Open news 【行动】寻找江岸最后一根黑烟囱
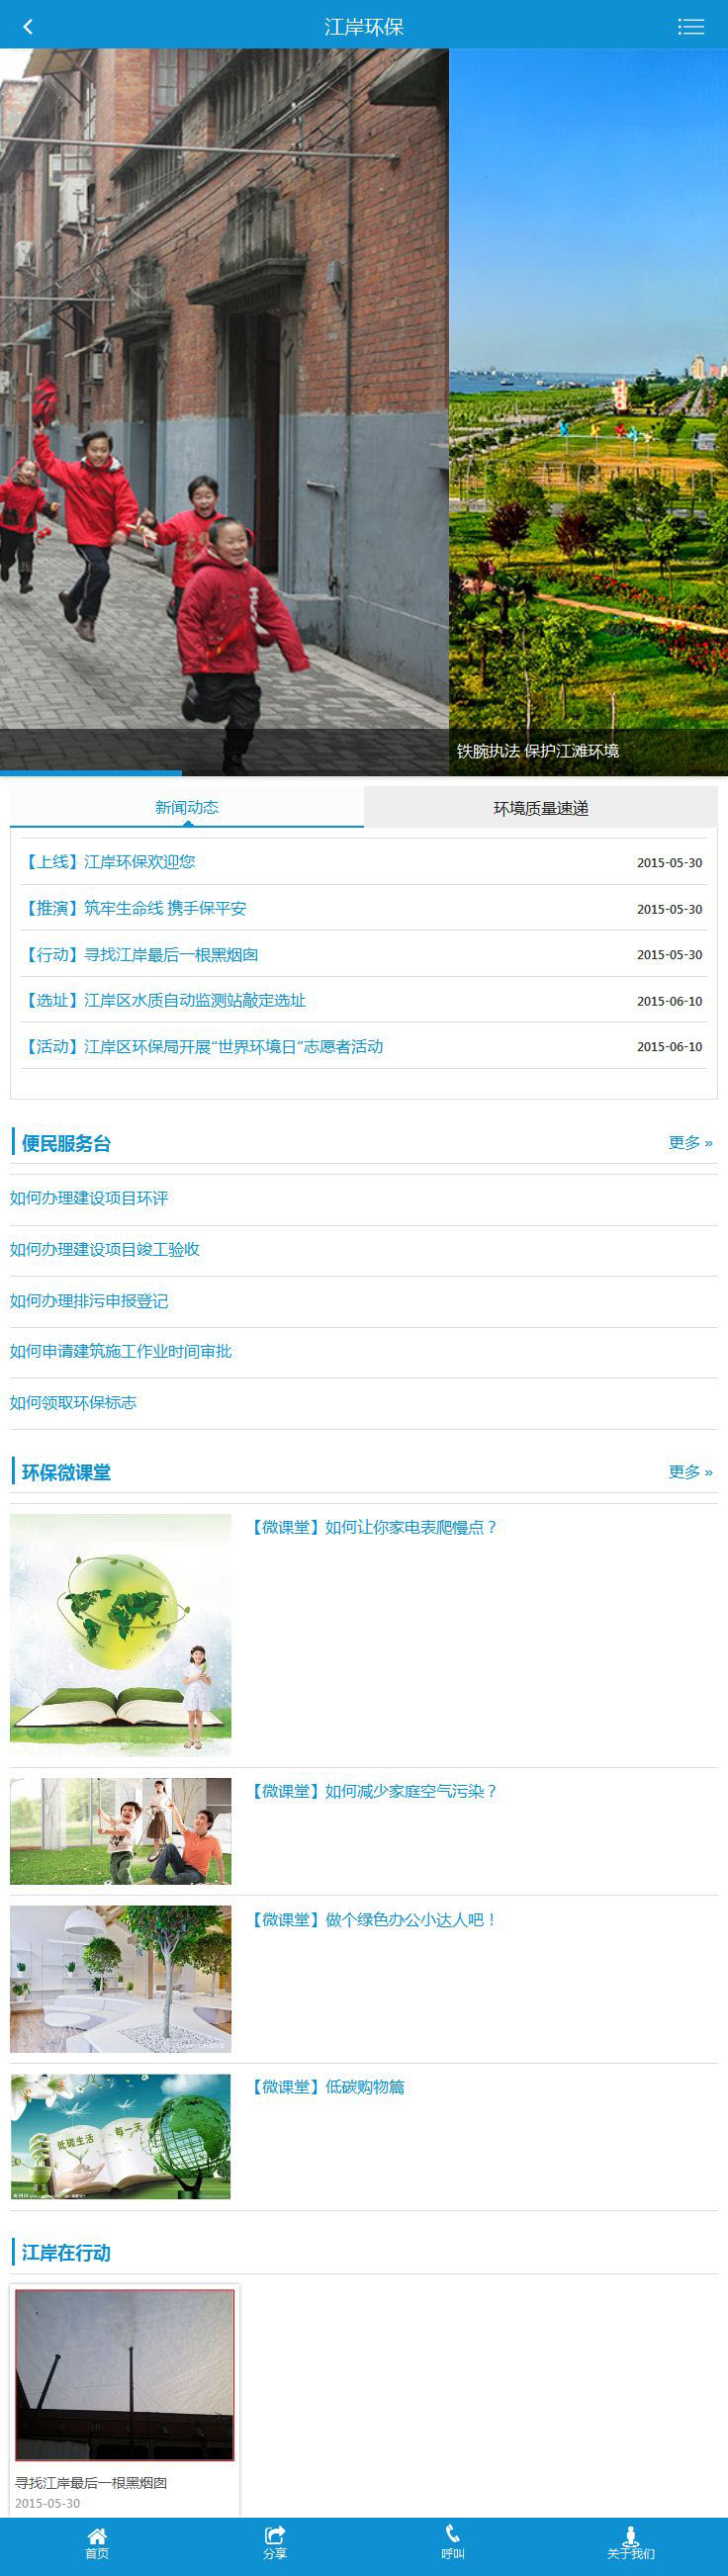This screenshot has width=728, height=2576. click(x=139, y=954)
